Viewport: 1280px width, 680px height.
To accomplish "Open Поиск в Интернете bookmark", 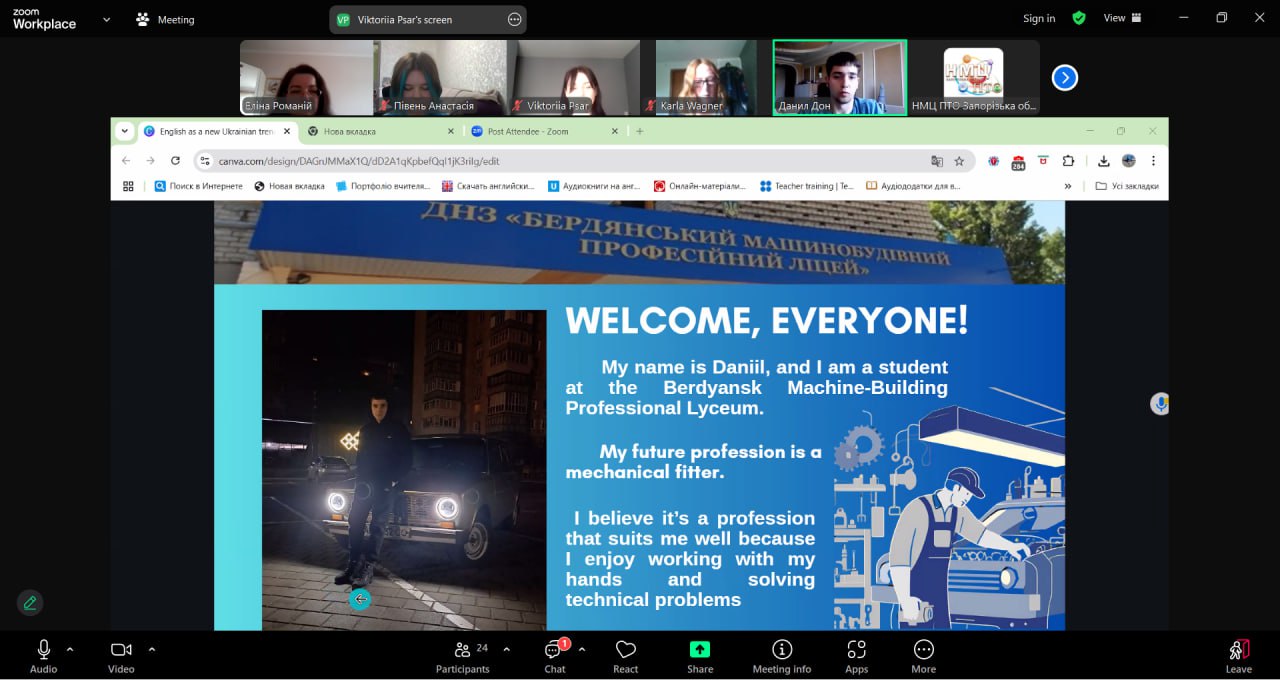I will click(198, 186).
